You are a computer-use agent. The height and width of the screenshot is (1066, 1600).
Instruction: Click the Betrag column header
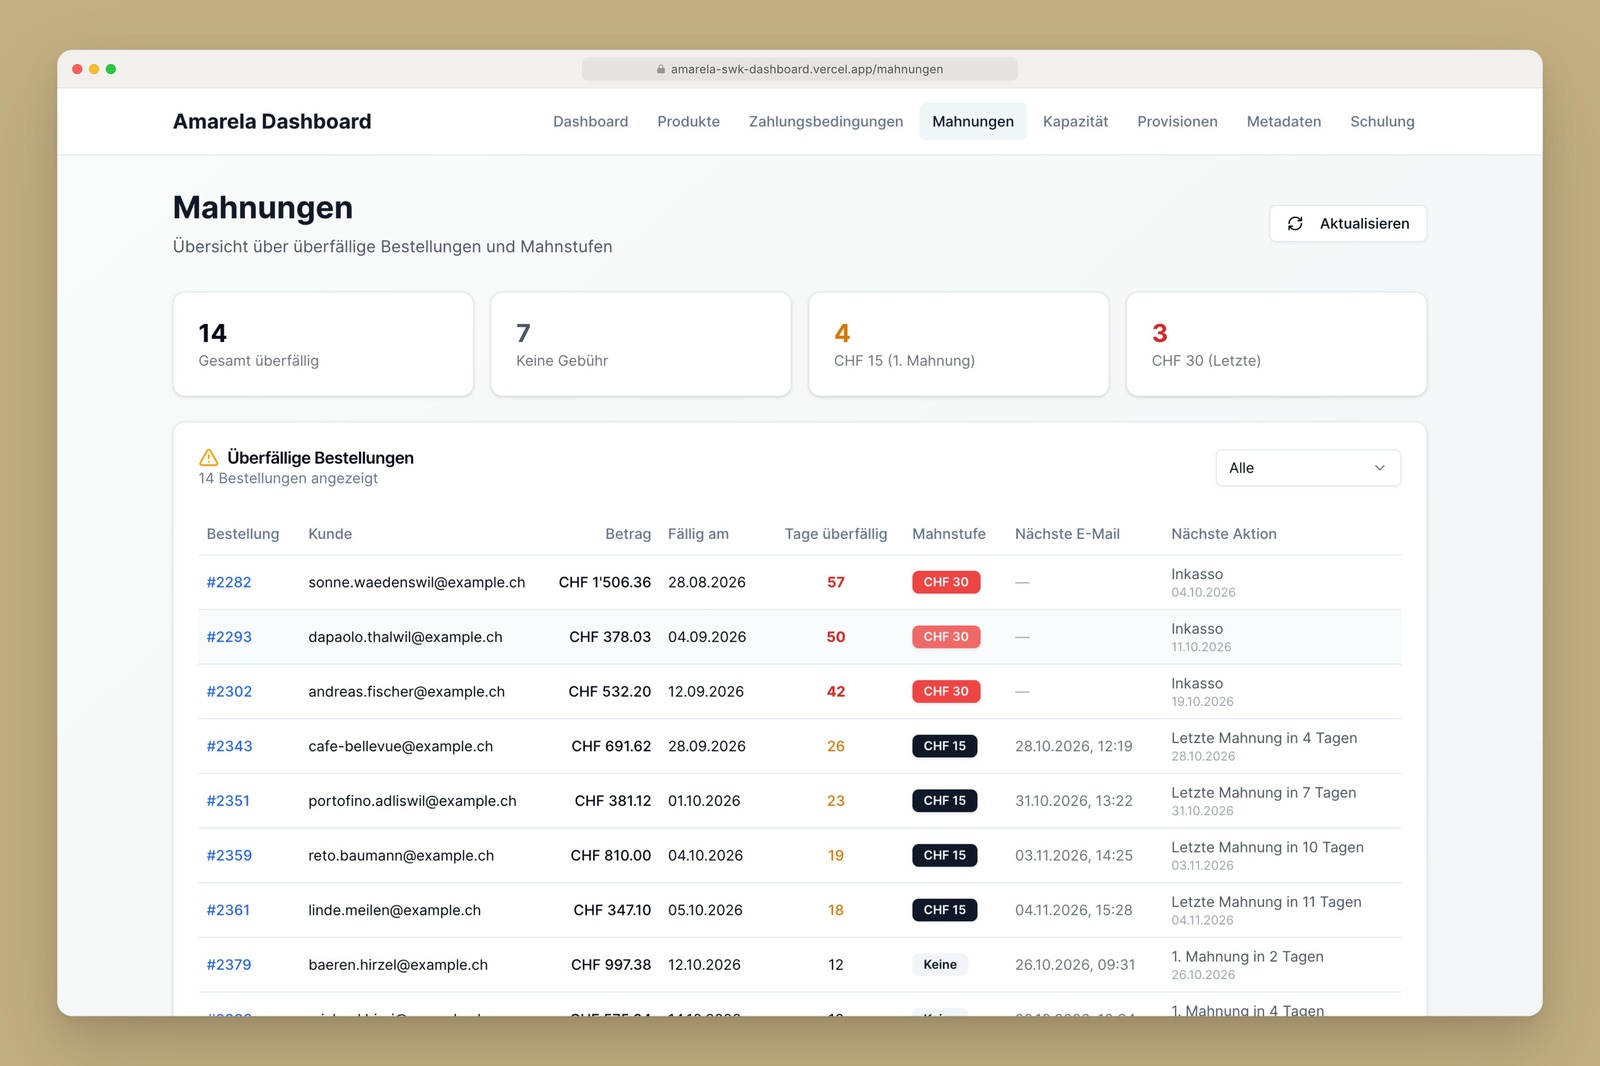[628, 535]
